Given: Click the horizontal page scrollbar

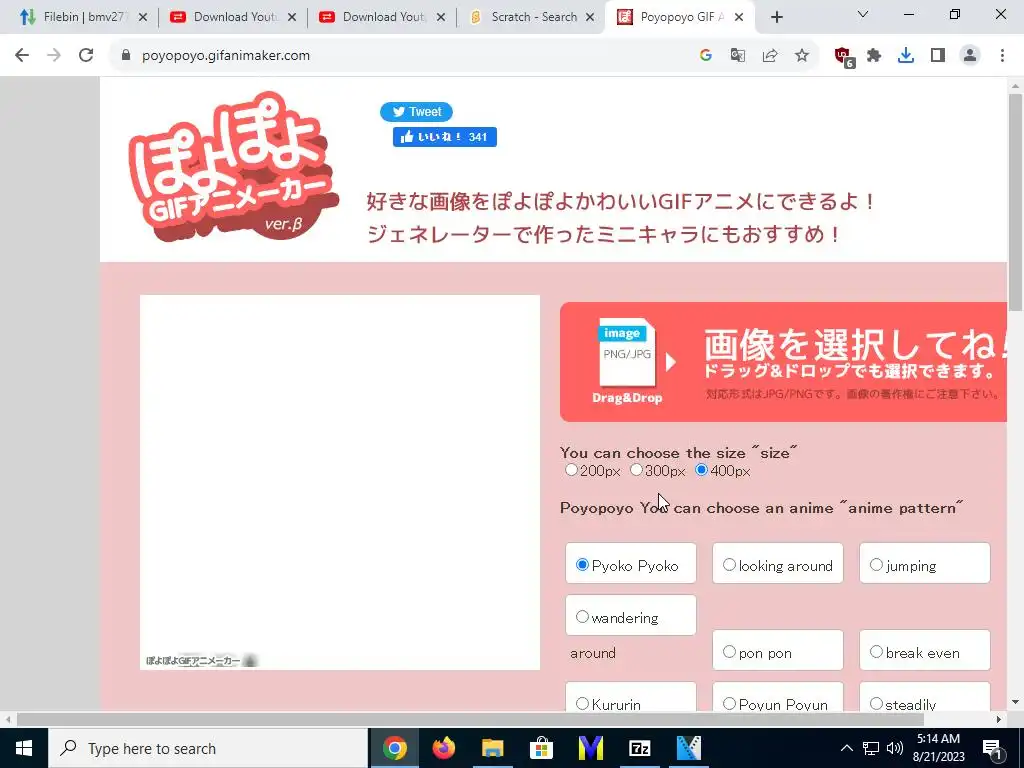Looking at the screenshot, I should 470,719.
